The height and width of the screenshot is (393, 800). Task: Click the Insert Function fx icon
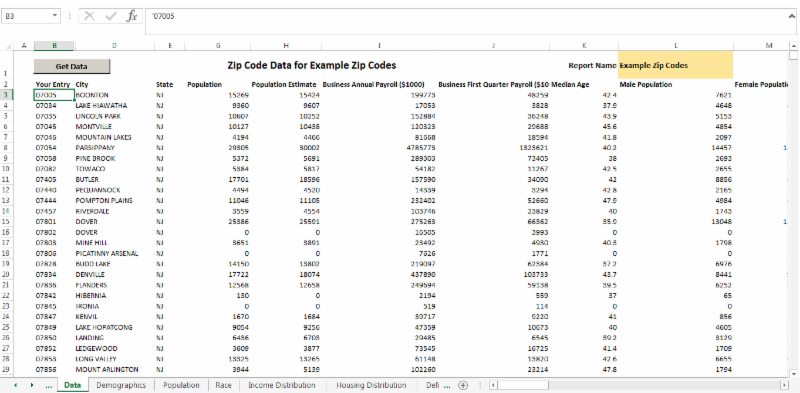click(x=132, y=16)
